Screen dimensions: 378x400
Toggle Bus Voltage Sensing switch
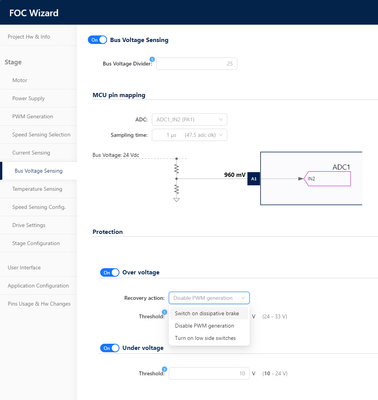point(97,40)
